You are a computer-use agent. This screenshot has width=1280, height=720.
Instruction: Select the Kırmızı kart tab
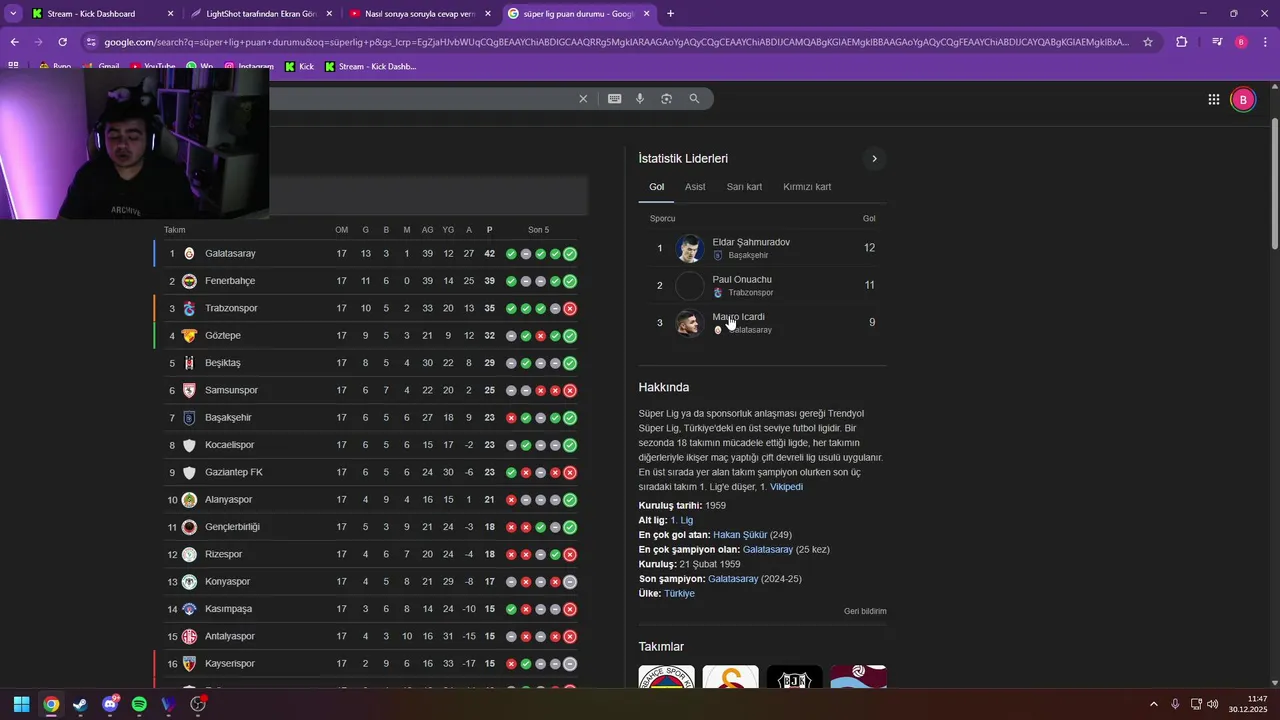pyautogui.click(x=807, y=187)
